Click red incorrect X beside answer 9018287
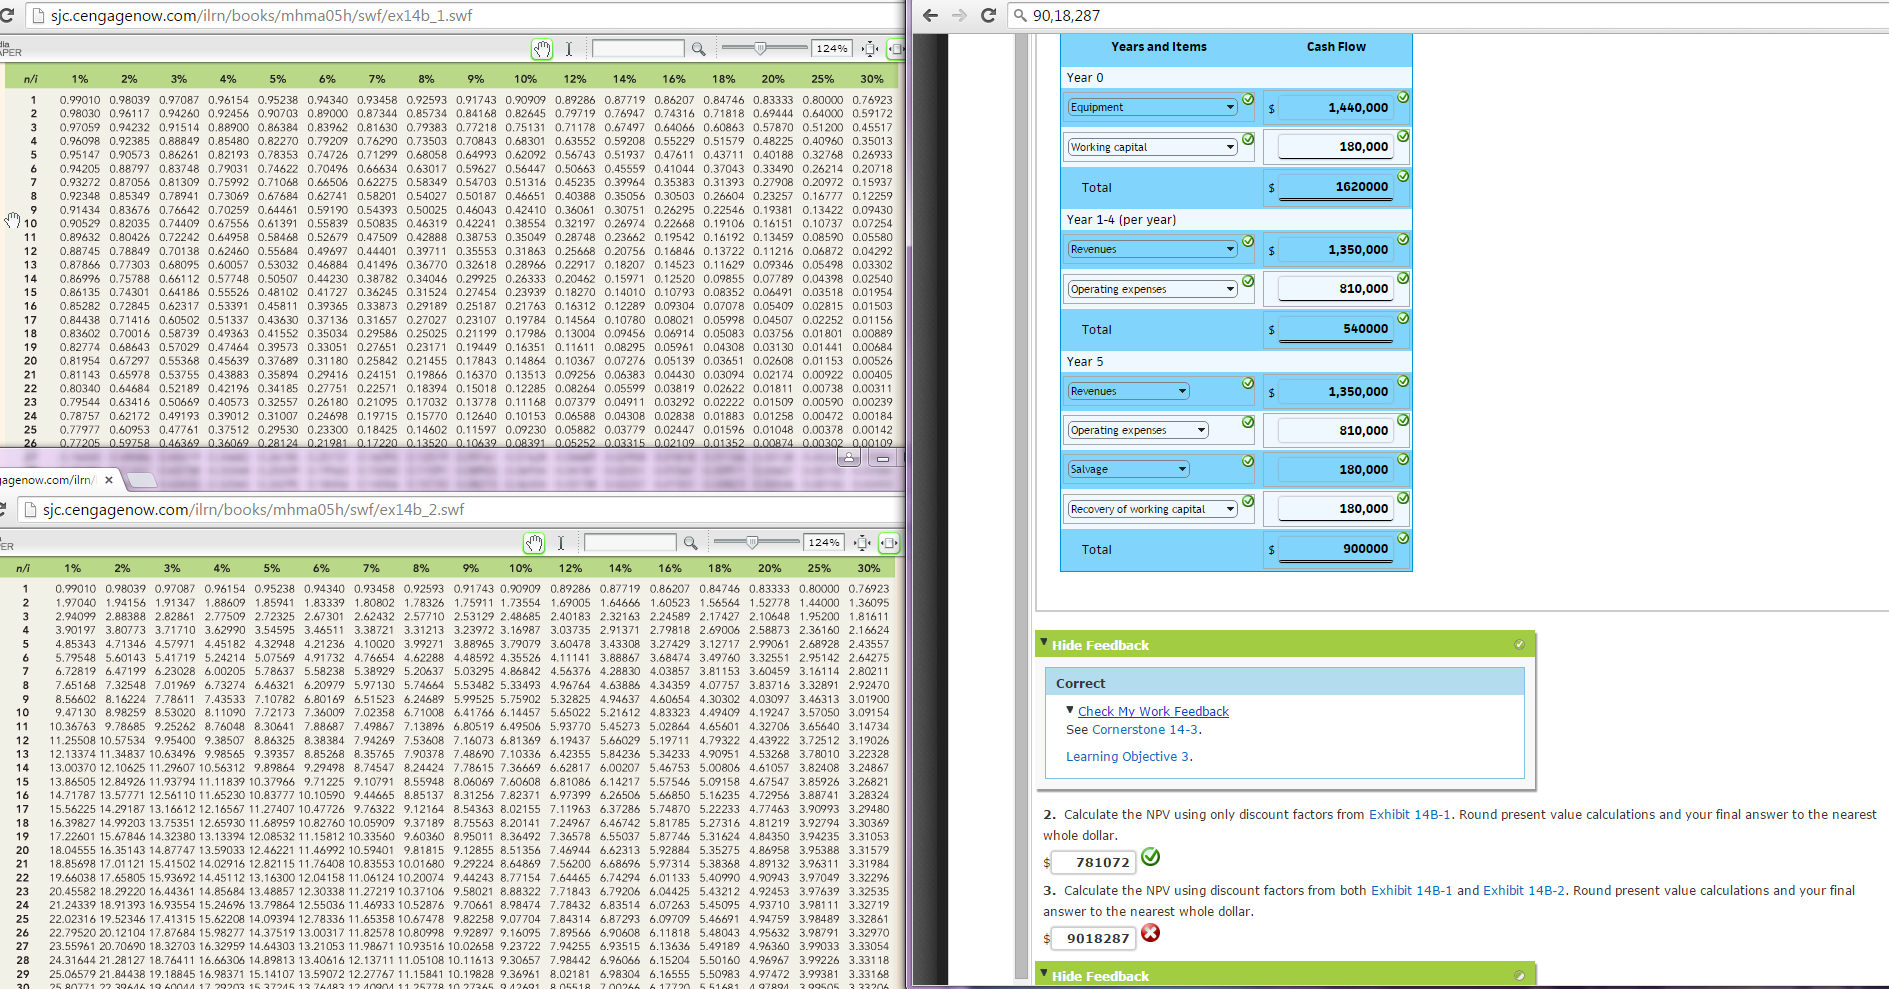 click(1151, 933)
